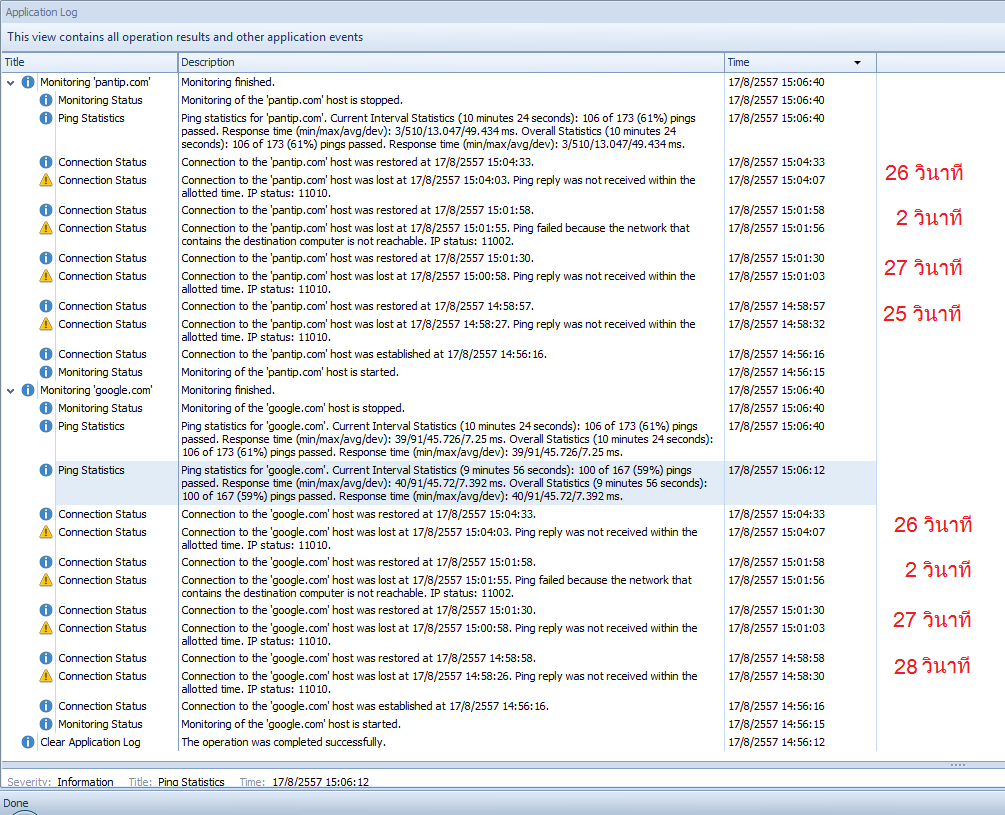
Task: Click info icon of highlighted Ping Statistics 15:06:12 row
Action: 46,470
